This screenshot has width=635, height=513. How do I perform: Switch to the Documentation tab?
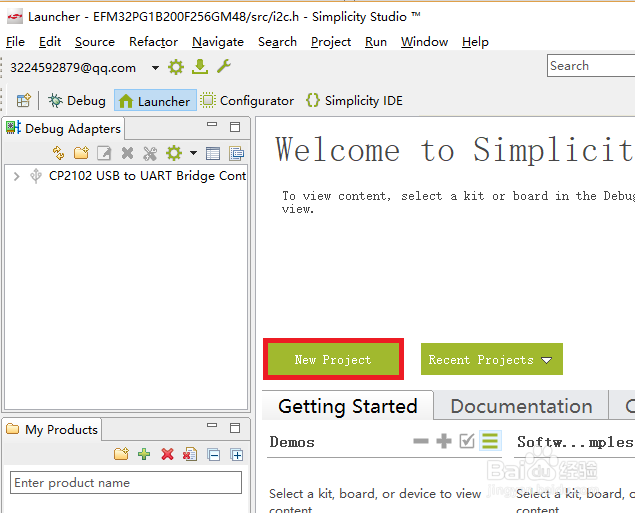click(x=521, y=406)
